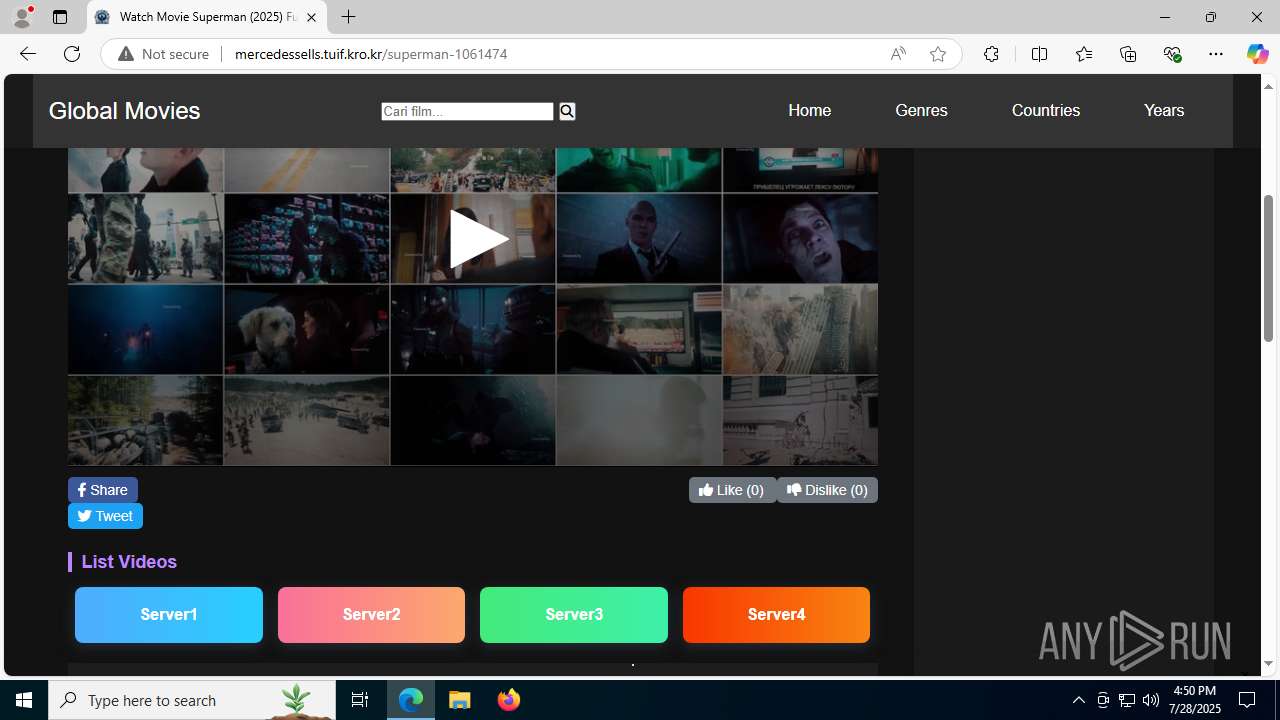Open Browser essentials heart icon
Viewport: 1280px width, 720px height.
tap(1172, 54)
